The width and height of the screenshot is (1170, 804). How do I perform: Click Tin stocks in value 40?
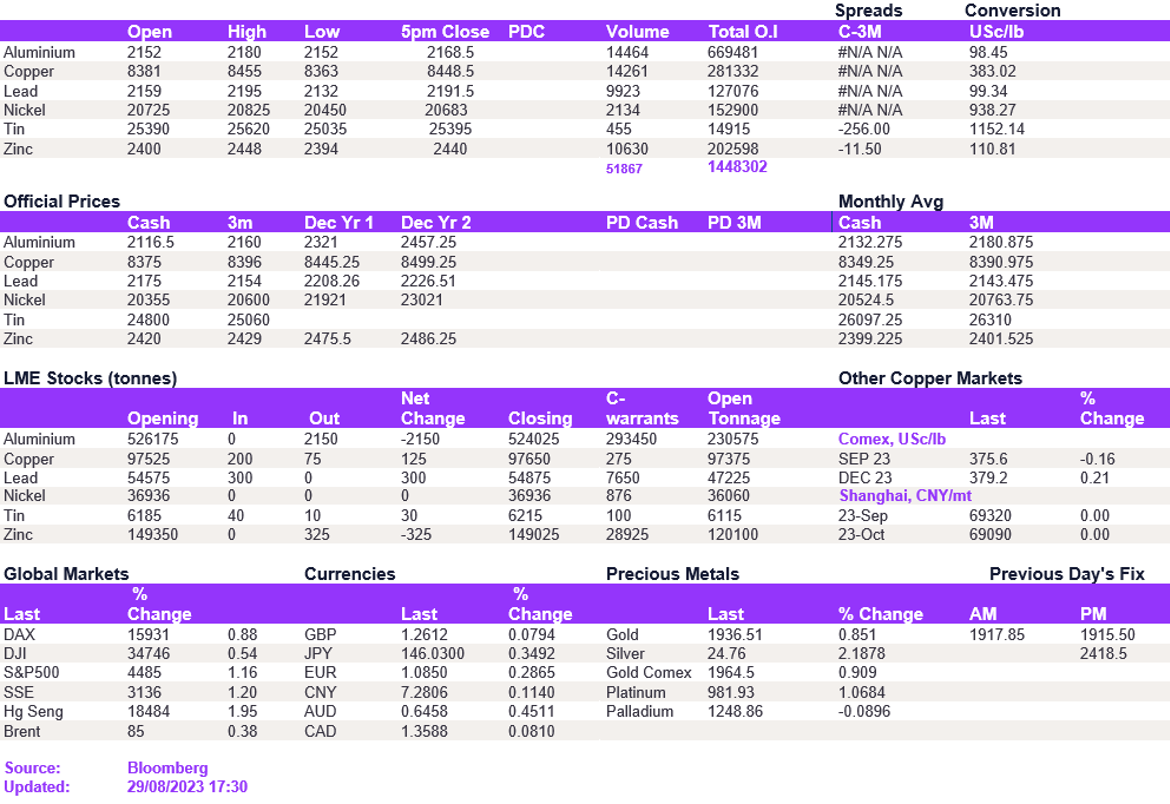236,516
